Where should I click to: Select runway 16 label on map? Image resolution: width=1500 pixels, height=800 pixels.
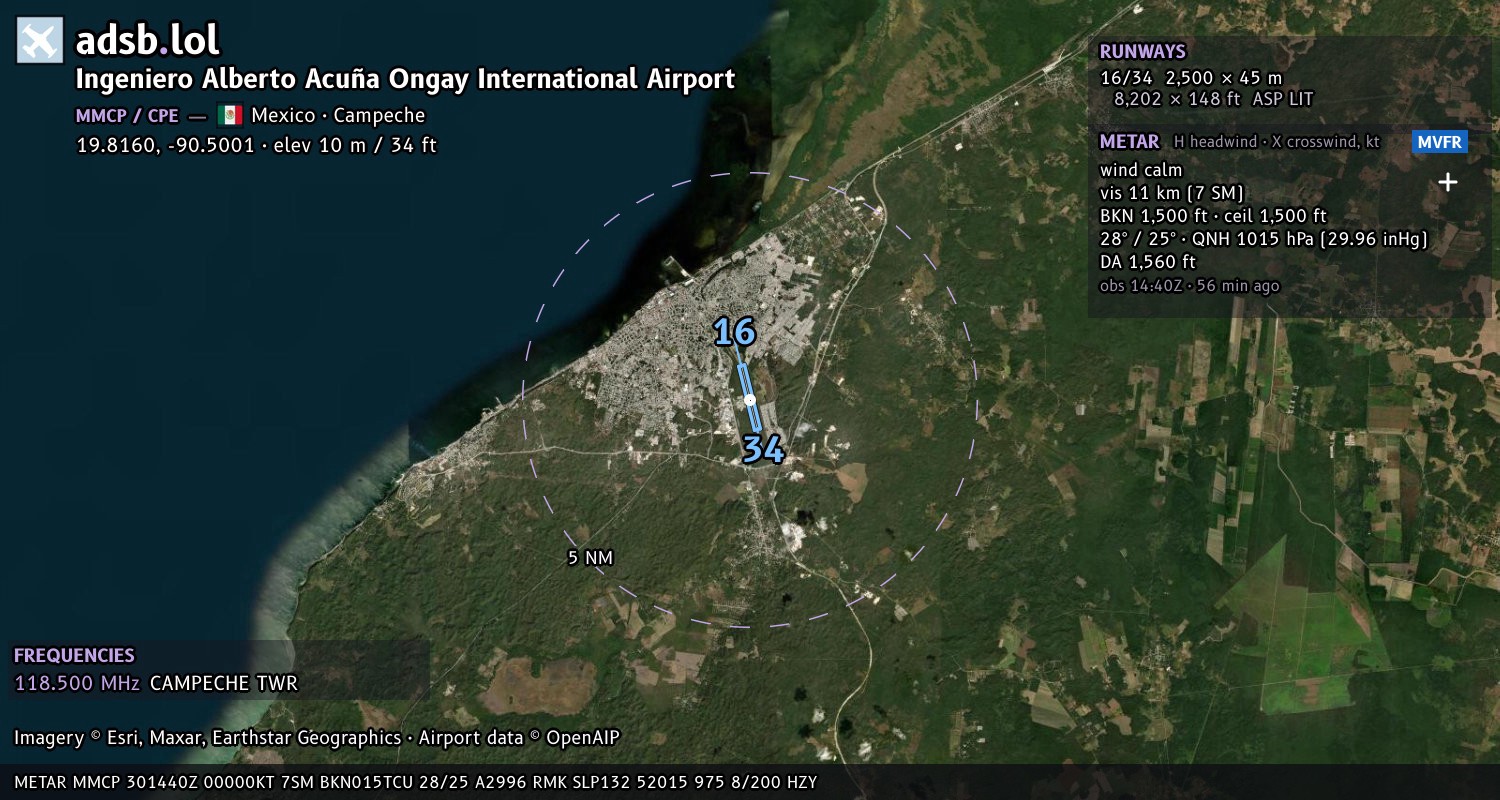click(x=734, y=332)
